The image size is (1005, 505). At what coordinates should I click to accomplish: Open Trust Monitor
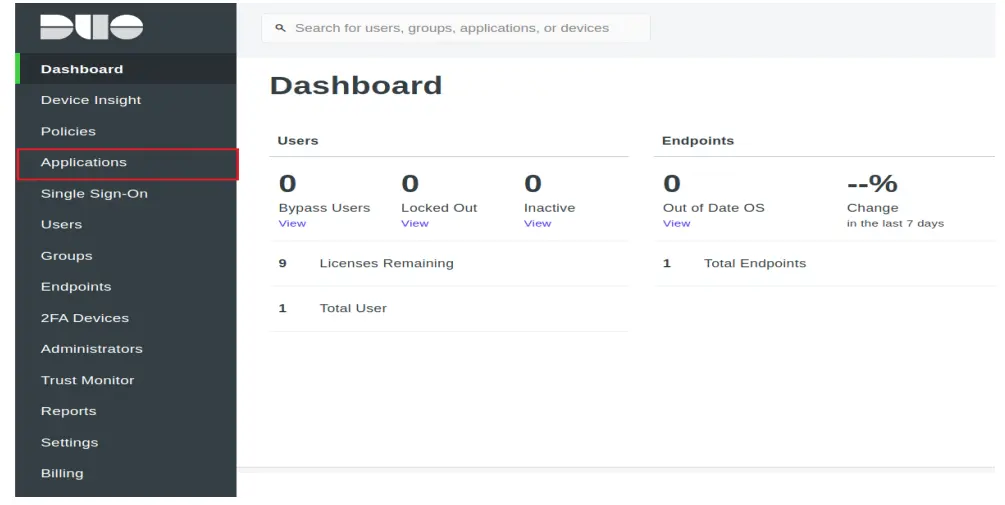(x=126, y=380)
